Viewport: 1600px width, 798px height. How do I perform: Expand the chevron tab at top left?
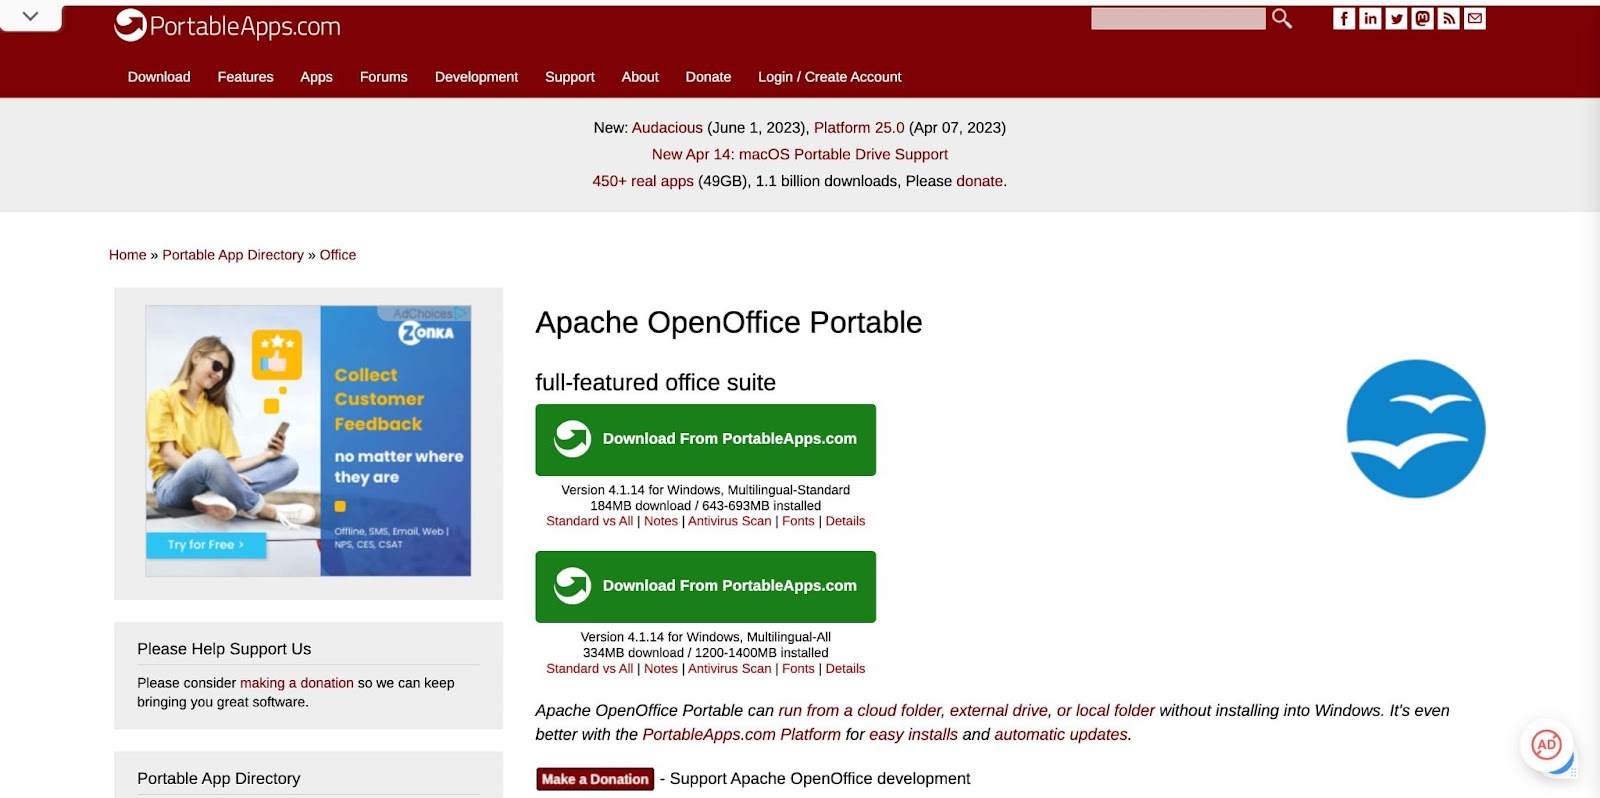coord(31,16)
